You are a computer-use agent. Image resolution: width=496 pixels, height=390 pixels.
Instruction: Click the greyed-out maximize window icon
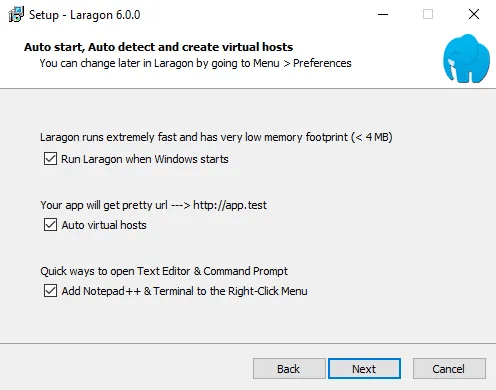(x=428, y=14)
